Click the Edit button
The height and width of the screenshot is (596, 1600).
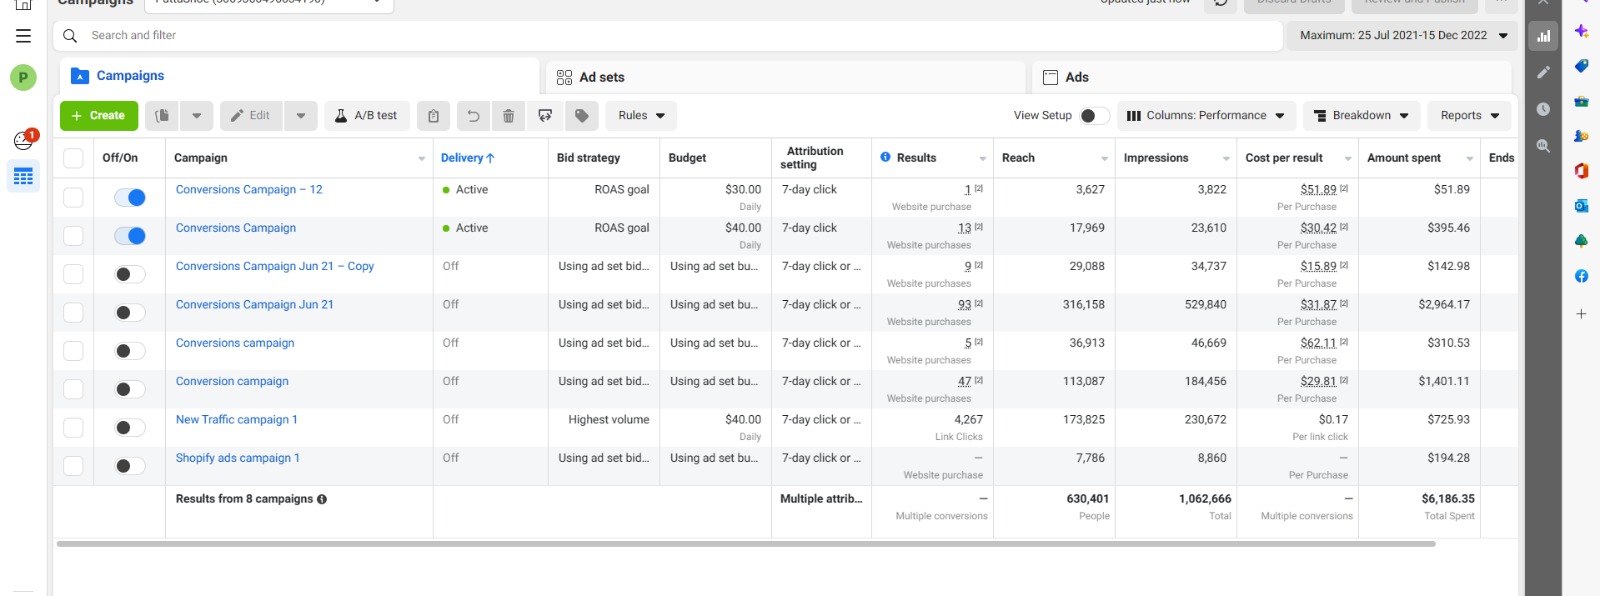coord(251,116)
